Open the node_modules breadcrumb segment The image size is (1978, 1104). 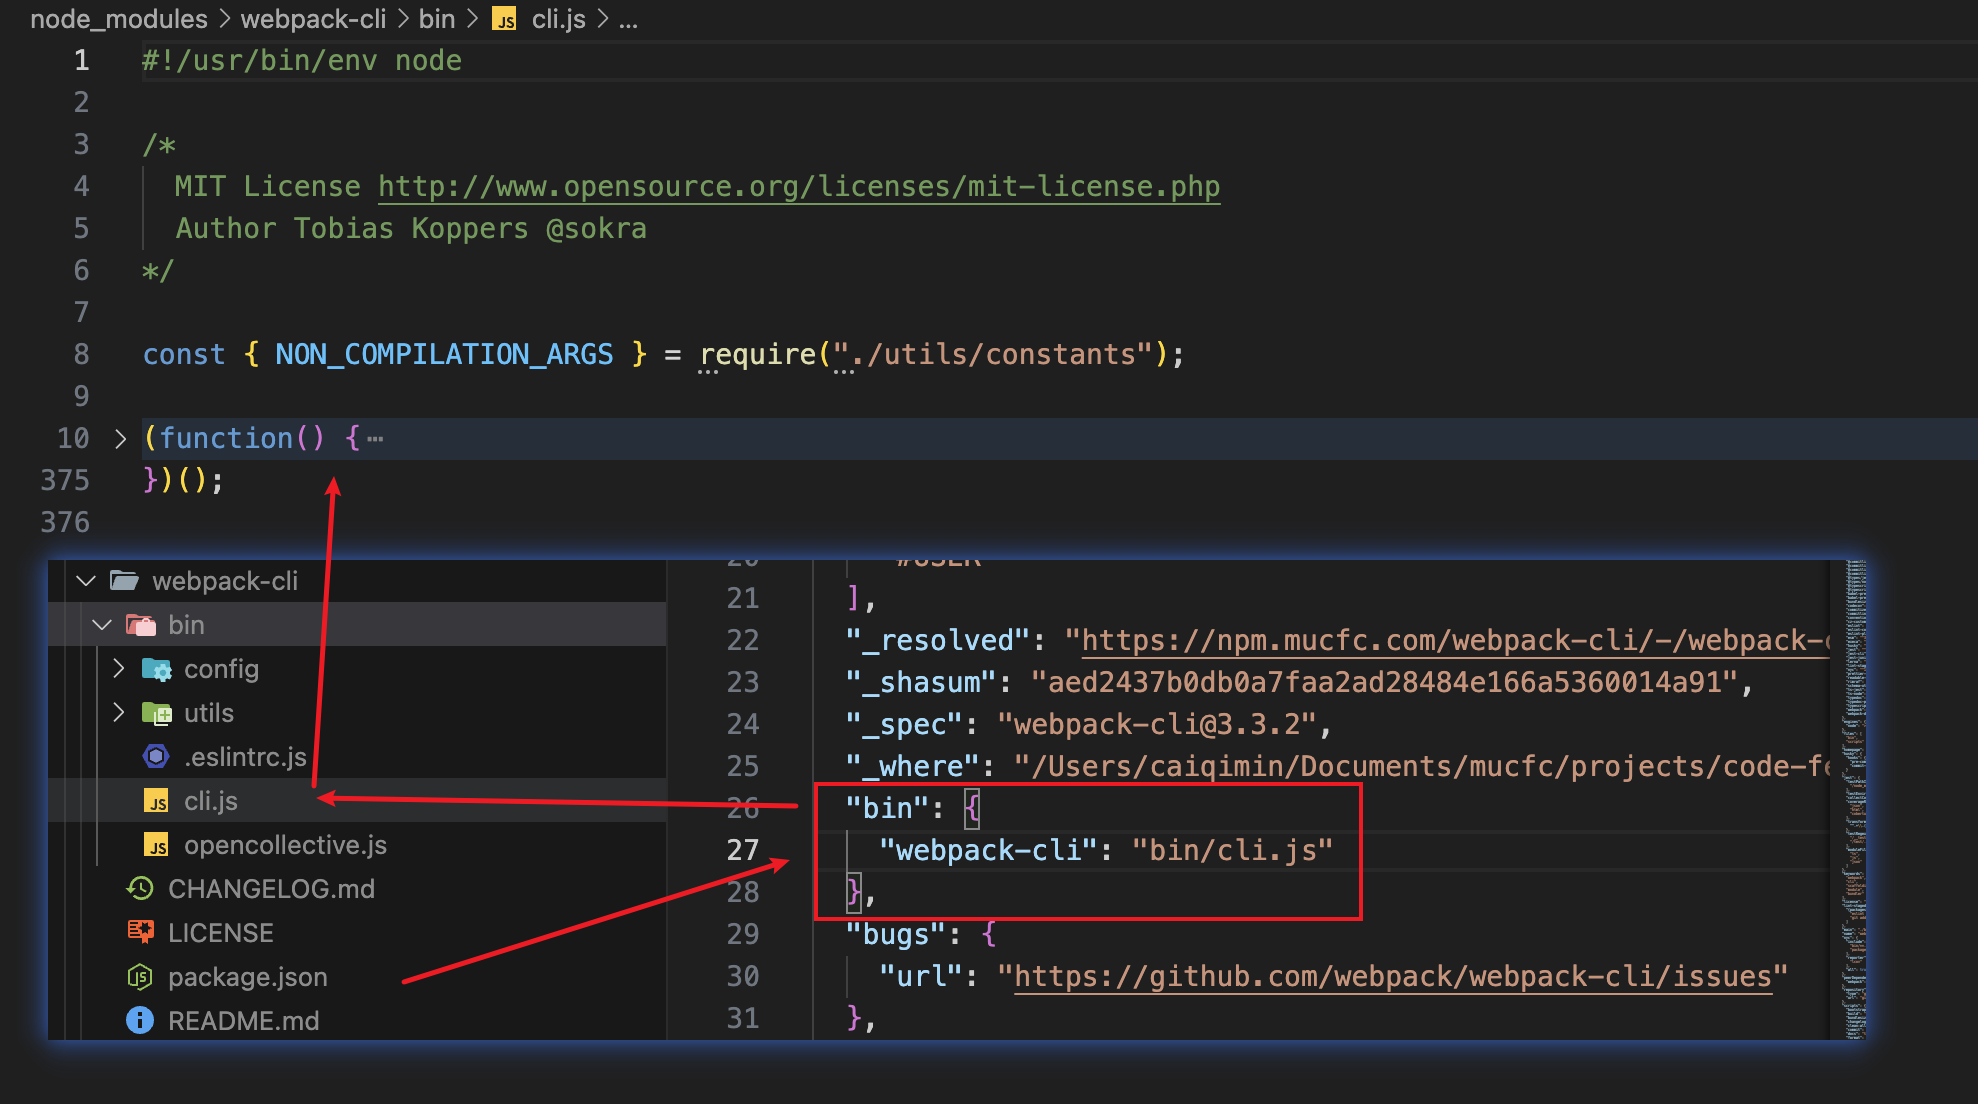pyautogui.click(x=119, y=19)
